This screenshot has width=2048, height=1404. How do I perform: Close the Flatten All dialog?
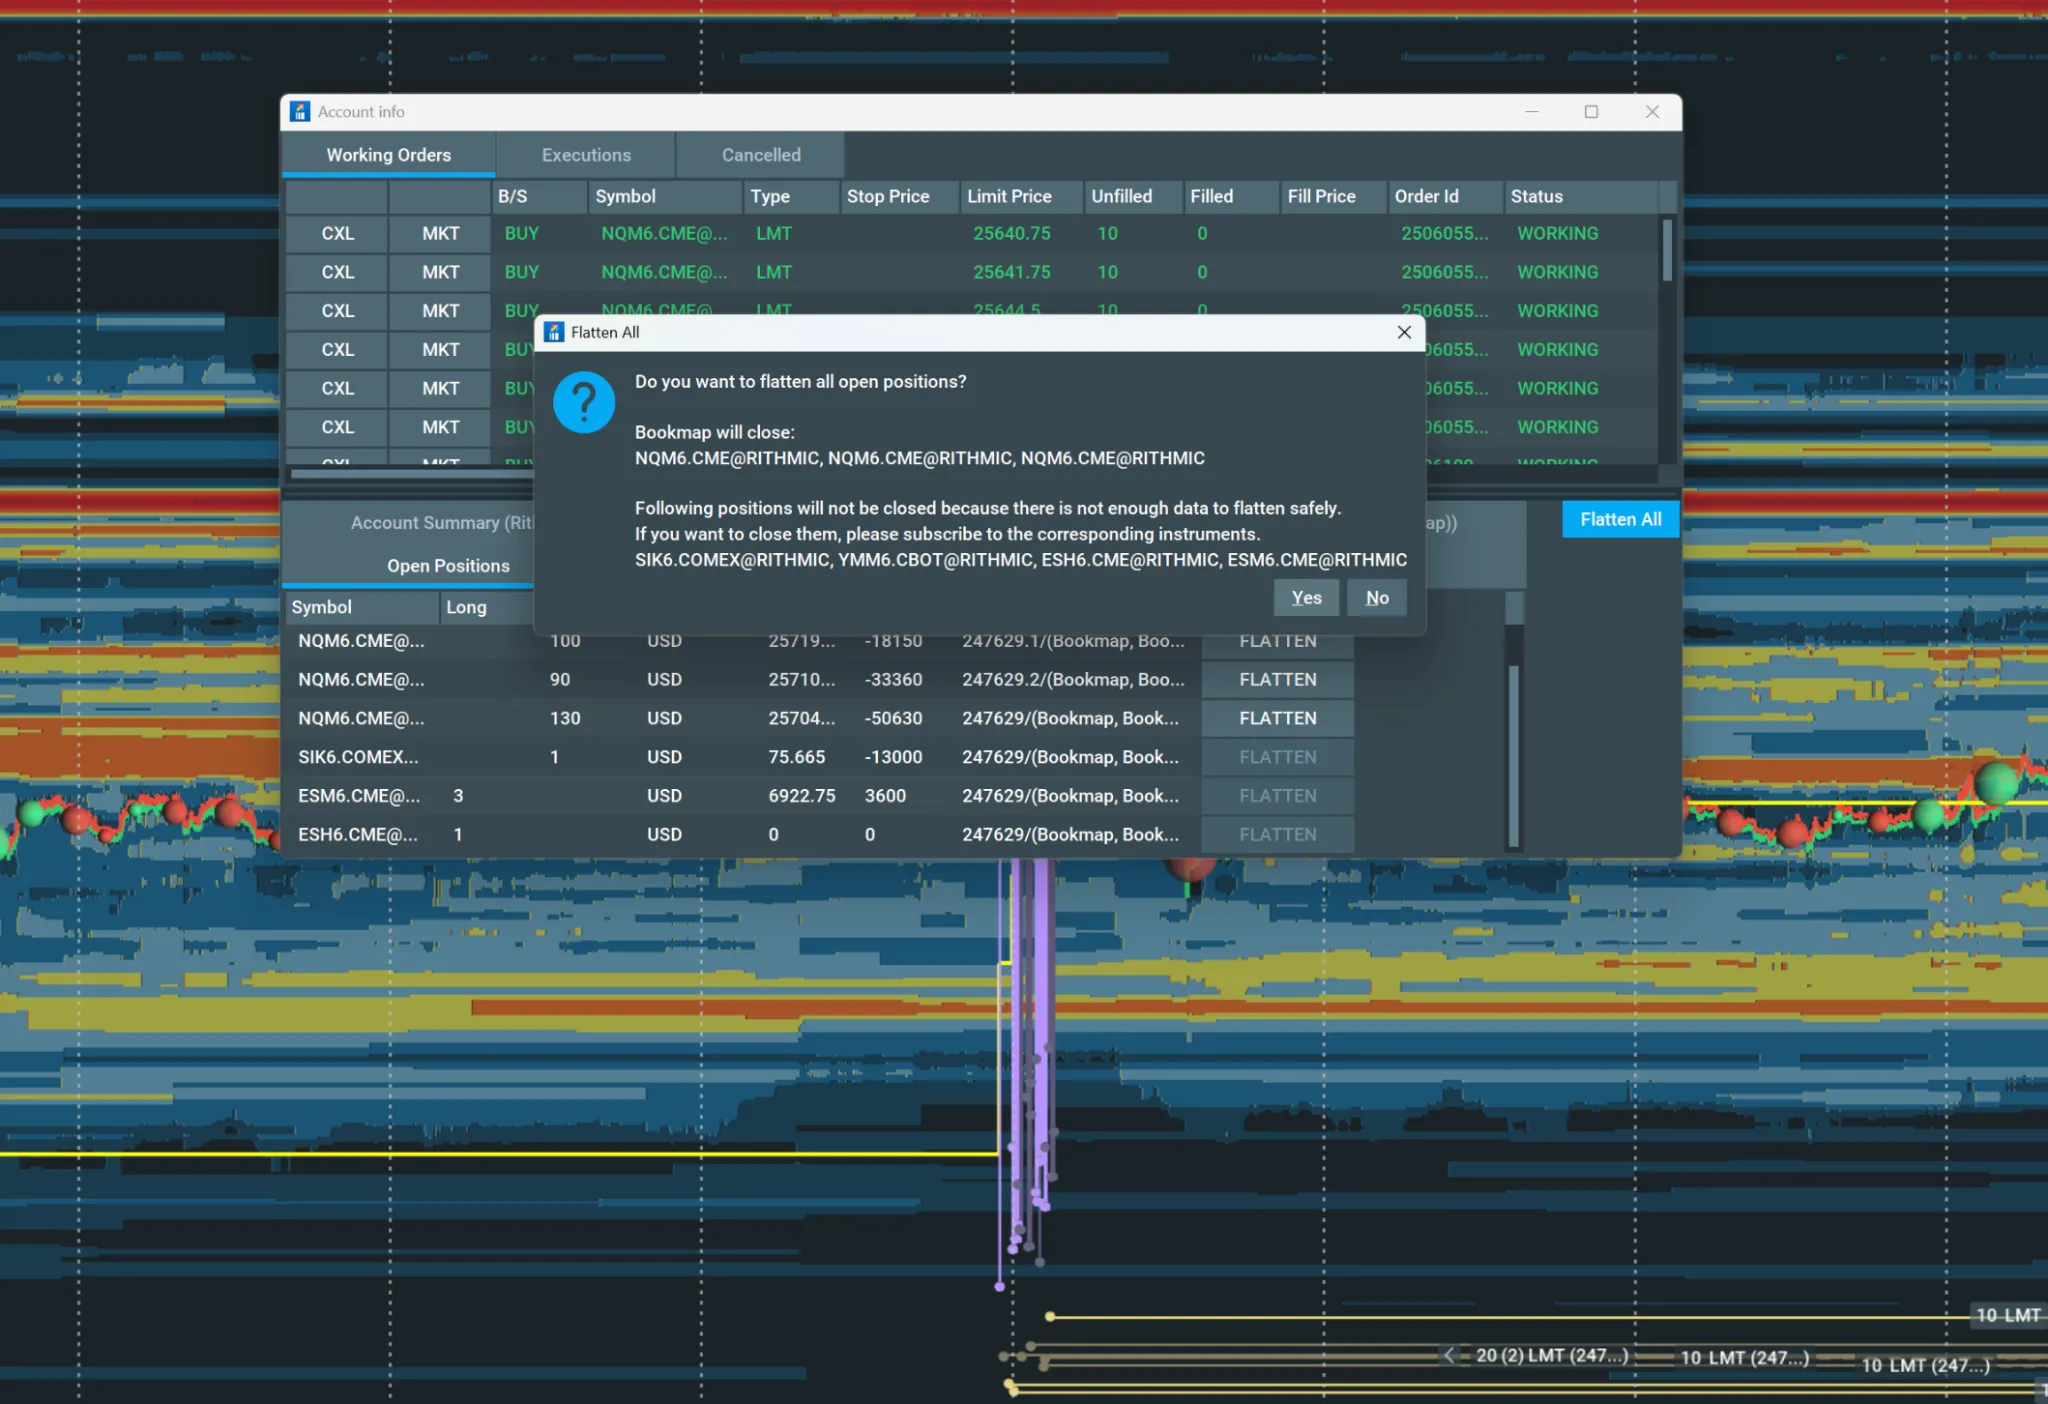coord(1404,332)
